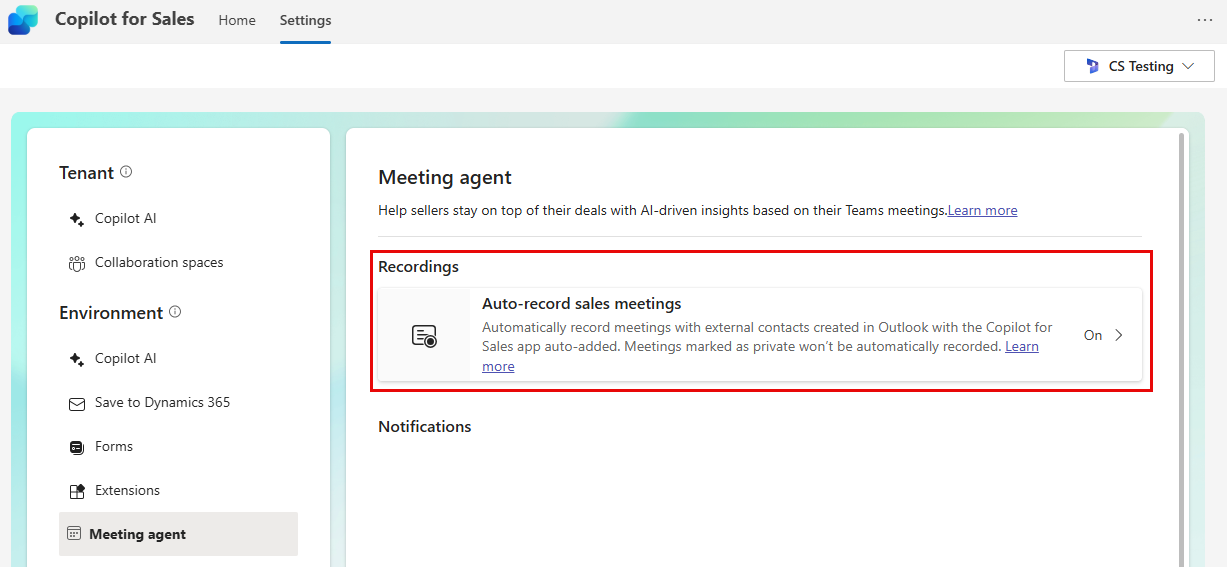Click the envelope icon for Save to Dynamics 365
Viewport: 1227px width, 567px height.
[x=77, y=404]
